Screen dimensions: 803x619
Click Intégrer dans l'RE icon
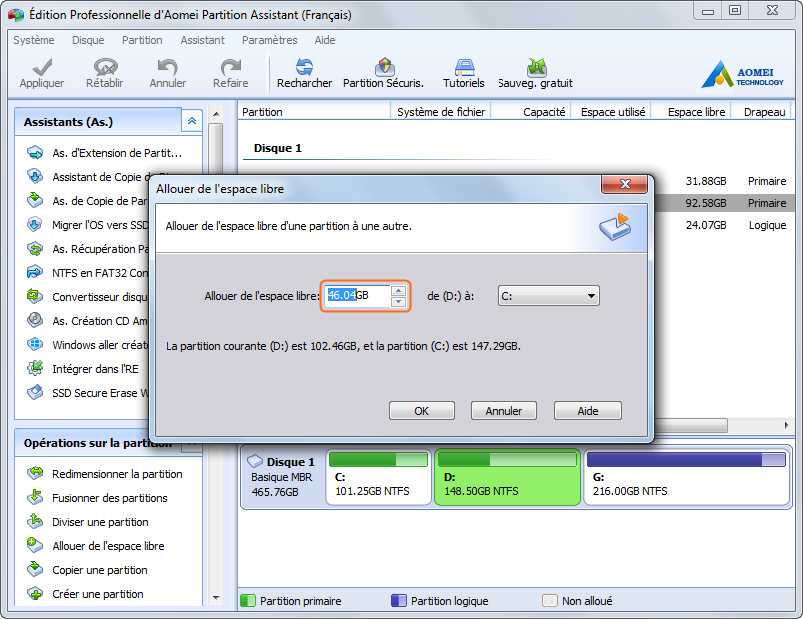click(35, 369)
